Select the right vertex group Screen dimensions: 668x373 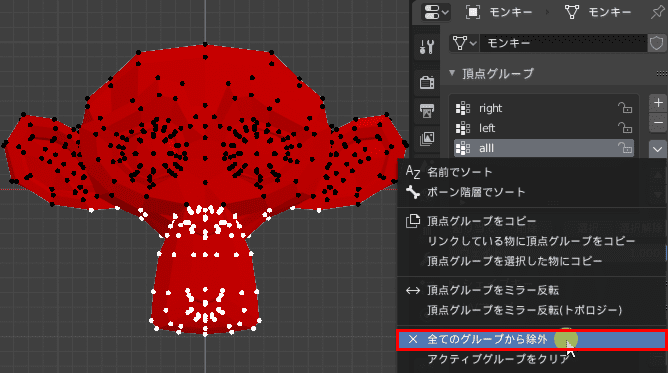pos(544,108)
